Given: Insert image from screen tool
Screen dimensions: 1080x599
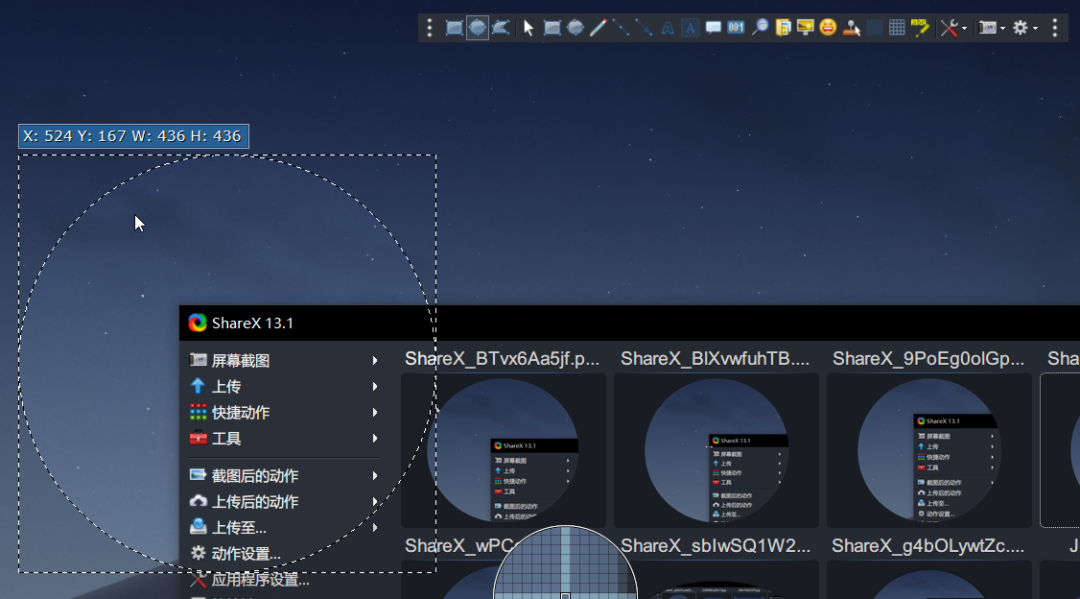Looking at the screenshot, I should coord(805,28).
